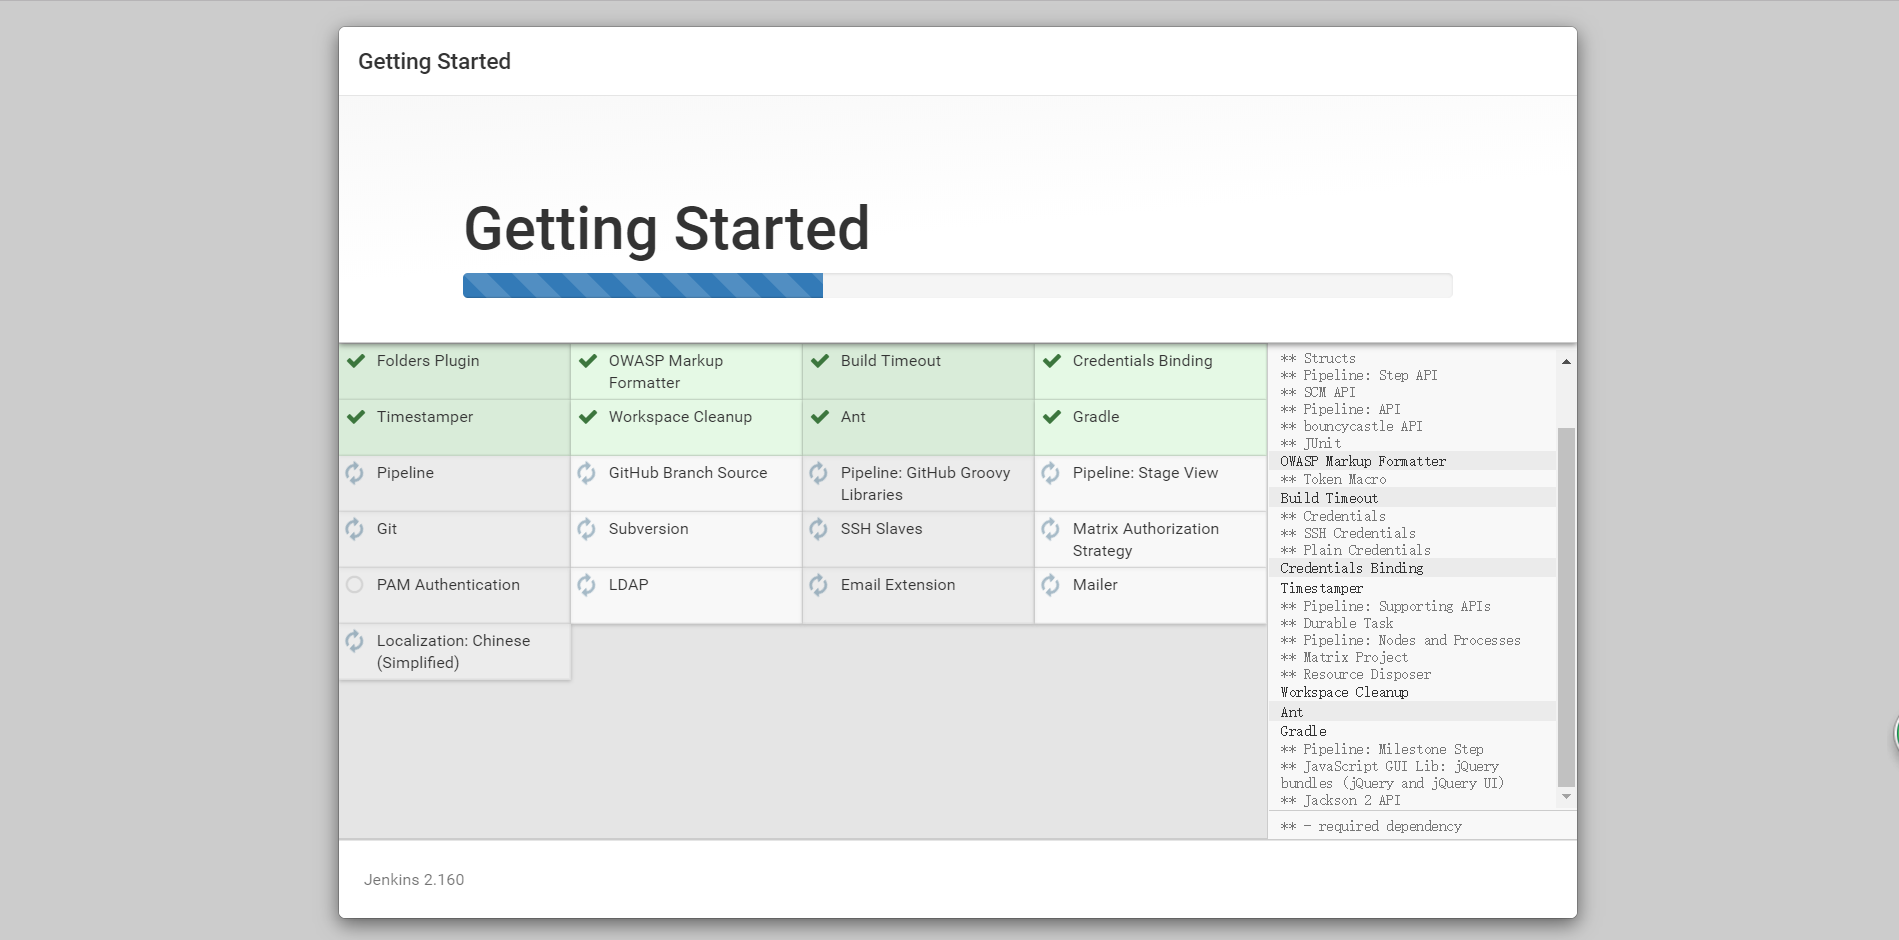Click the checkmark icon beside Build Timeout
The image size is (1899, 940).
820,361
